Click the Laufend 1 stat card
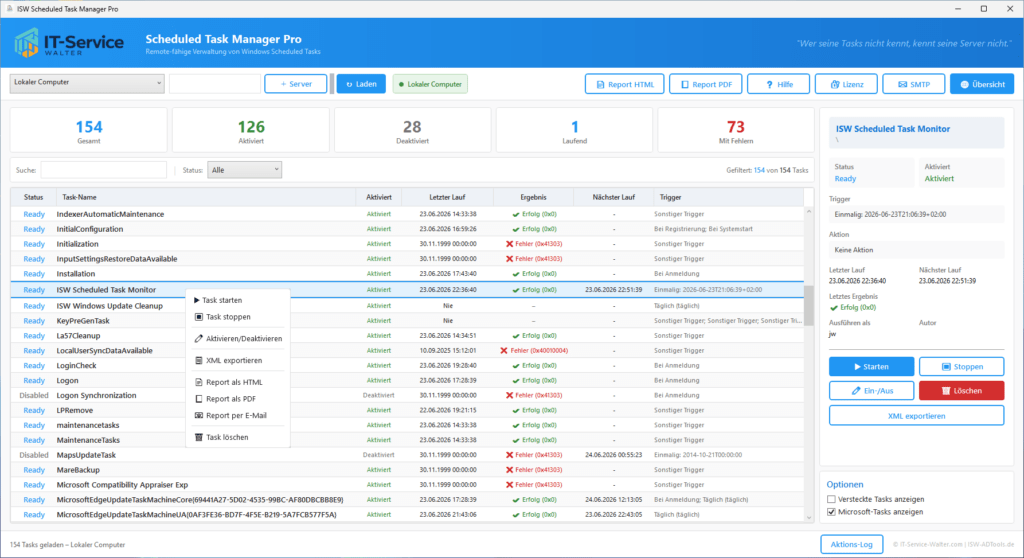 [575, 131]
